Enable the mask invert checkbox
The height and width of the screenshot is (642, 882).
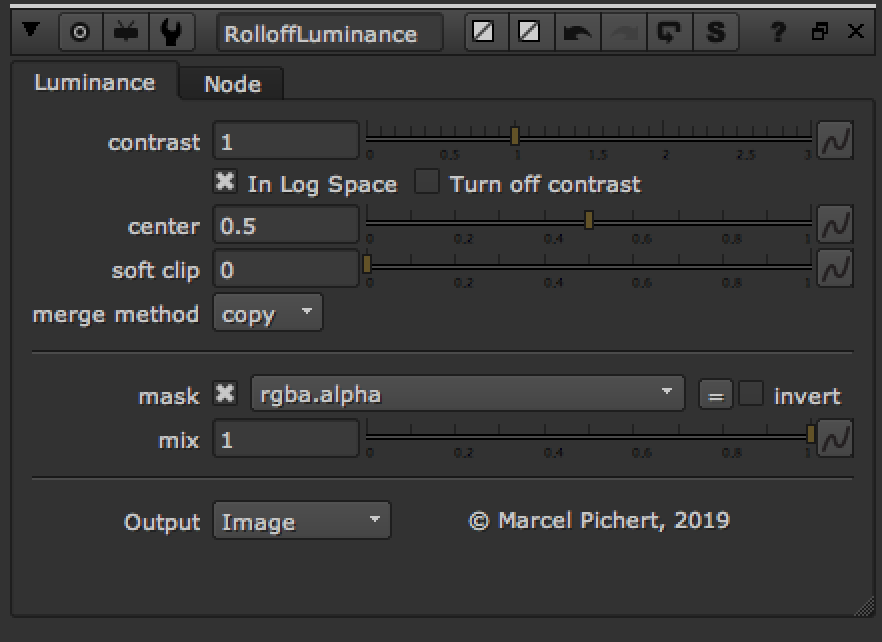coord(751,395)
